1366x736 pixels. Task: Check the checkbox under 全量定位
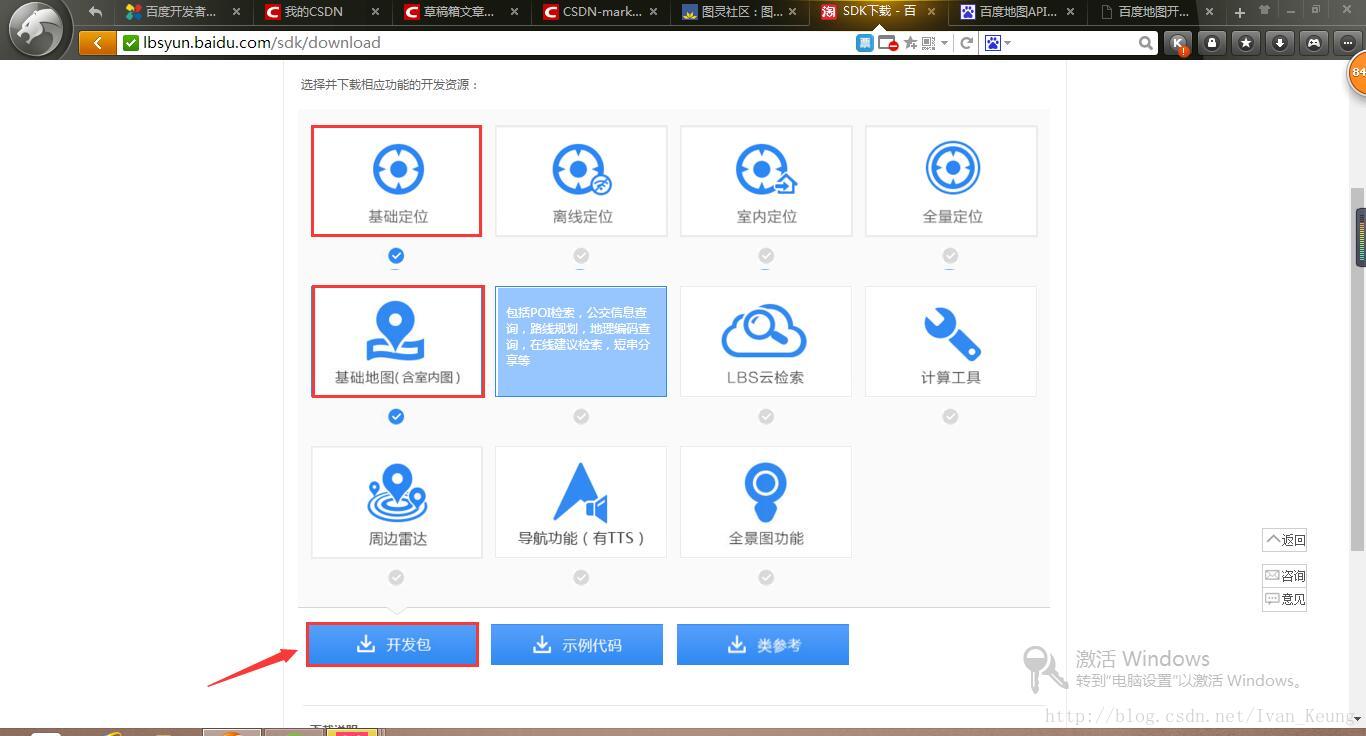click(x=950, y=256)
